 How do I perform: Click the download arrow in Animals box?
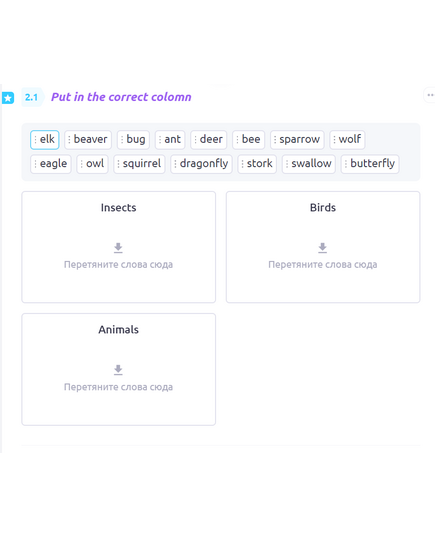tap(118, 370)
